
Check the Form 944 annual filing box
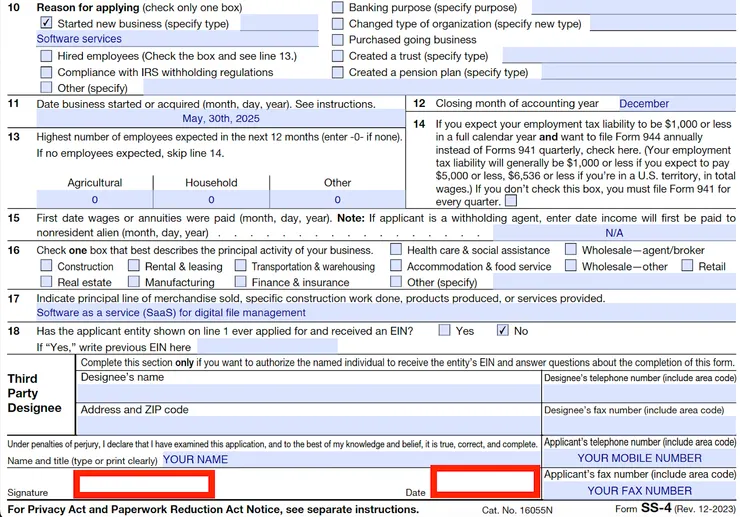point(511,201)
